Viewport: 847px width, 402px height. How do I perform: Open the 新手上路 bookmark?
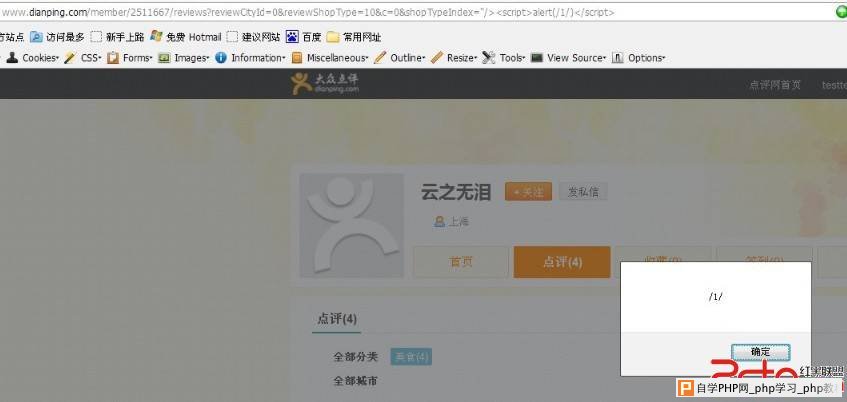(117, 37)
